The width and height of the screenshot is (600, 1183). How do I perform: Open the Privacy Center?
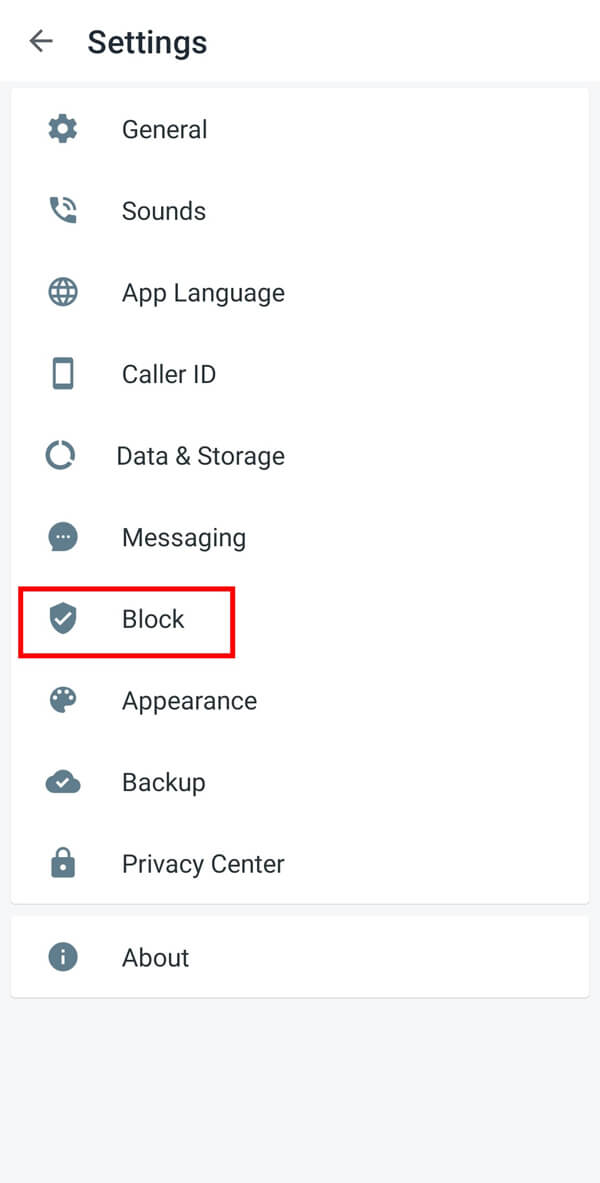point(203,863)
